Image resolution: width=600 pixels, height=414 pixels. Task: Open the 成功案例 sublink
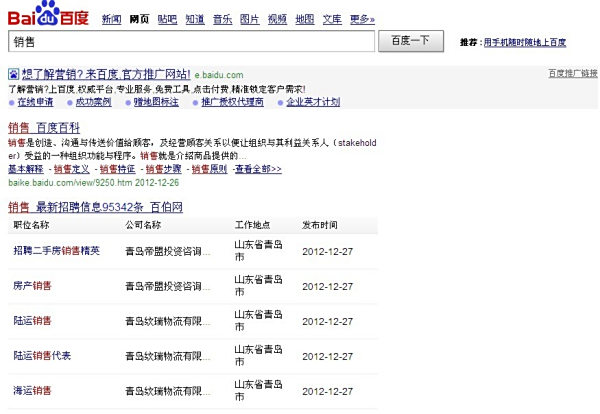[x=93, y=102]
